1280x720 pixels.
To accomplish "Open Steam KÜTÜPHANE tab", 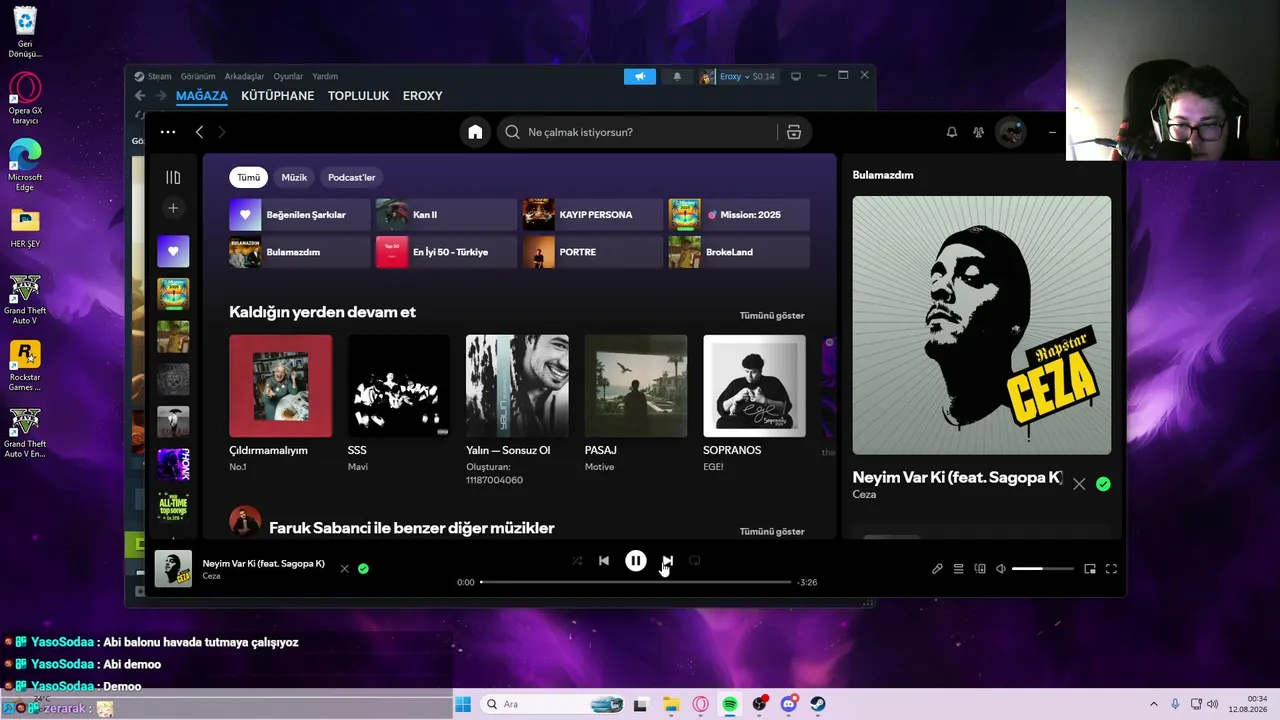I will pos(278,96).
